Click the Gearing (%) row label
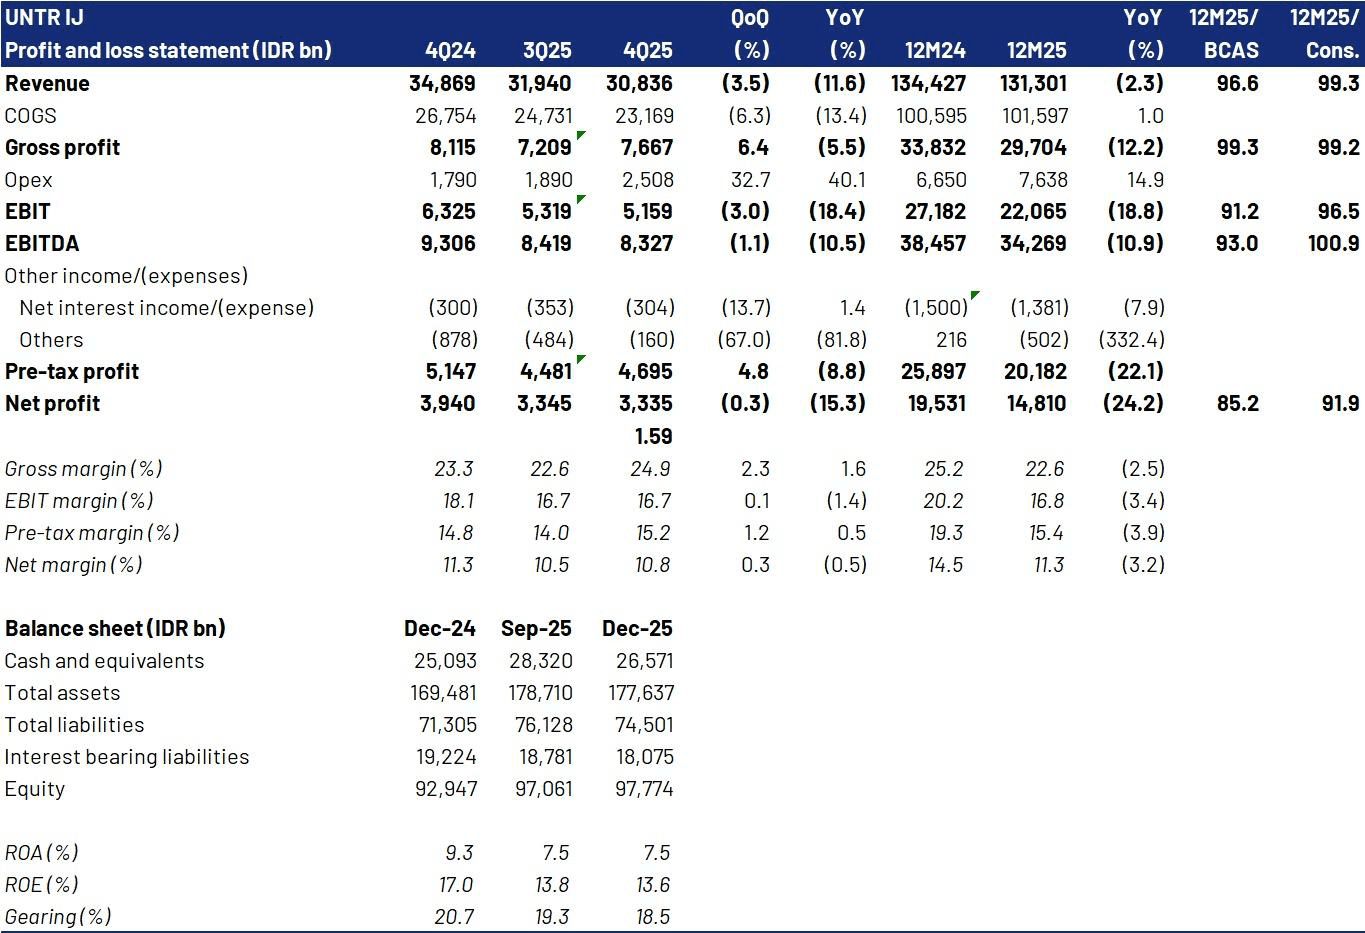Viewport: 1365px width, 933px height. (58, 917)
